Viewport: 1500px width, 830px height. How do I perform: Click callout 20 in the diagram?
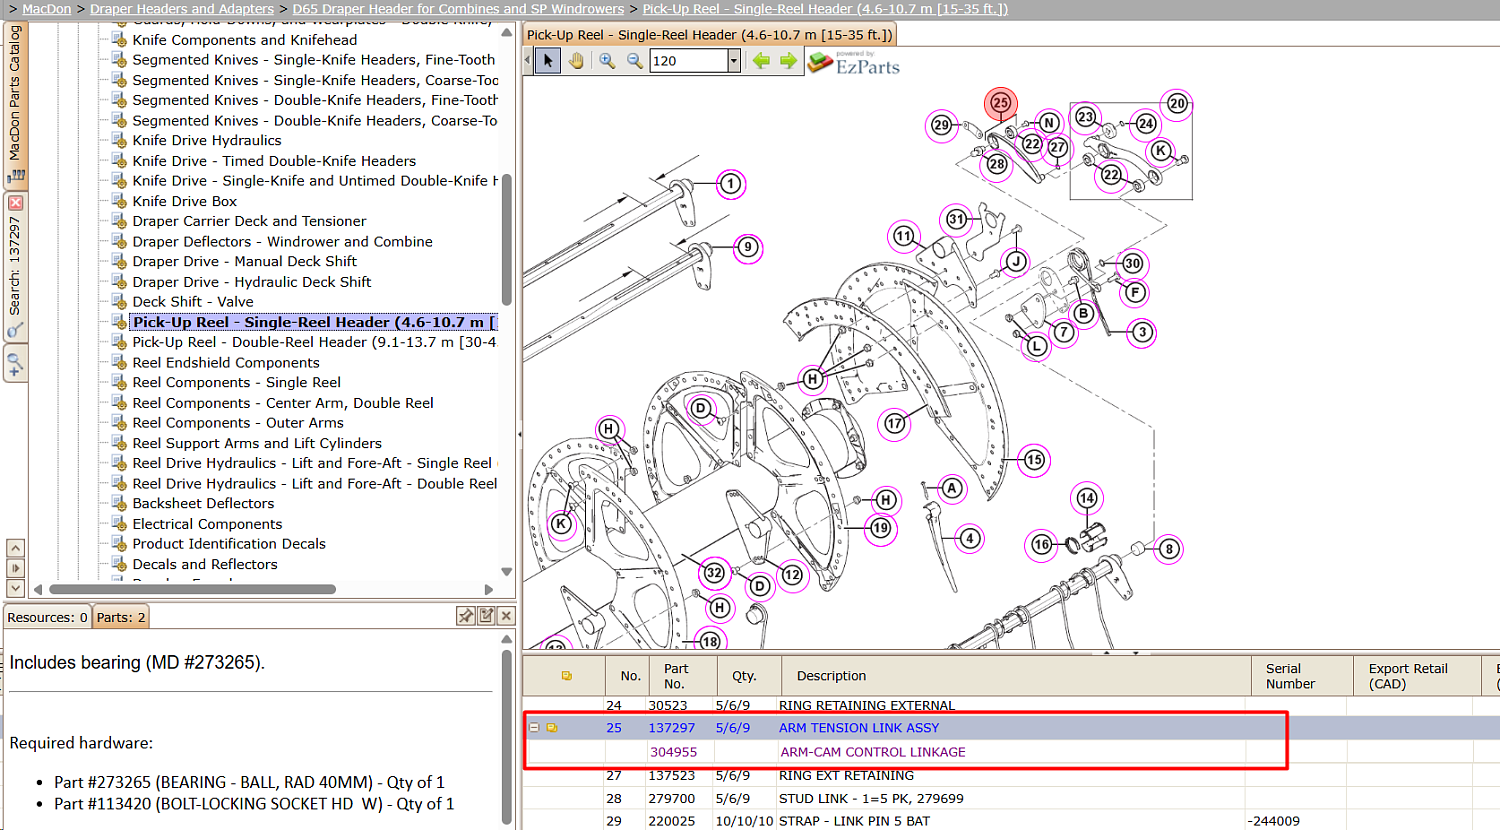pos(1177,103)
